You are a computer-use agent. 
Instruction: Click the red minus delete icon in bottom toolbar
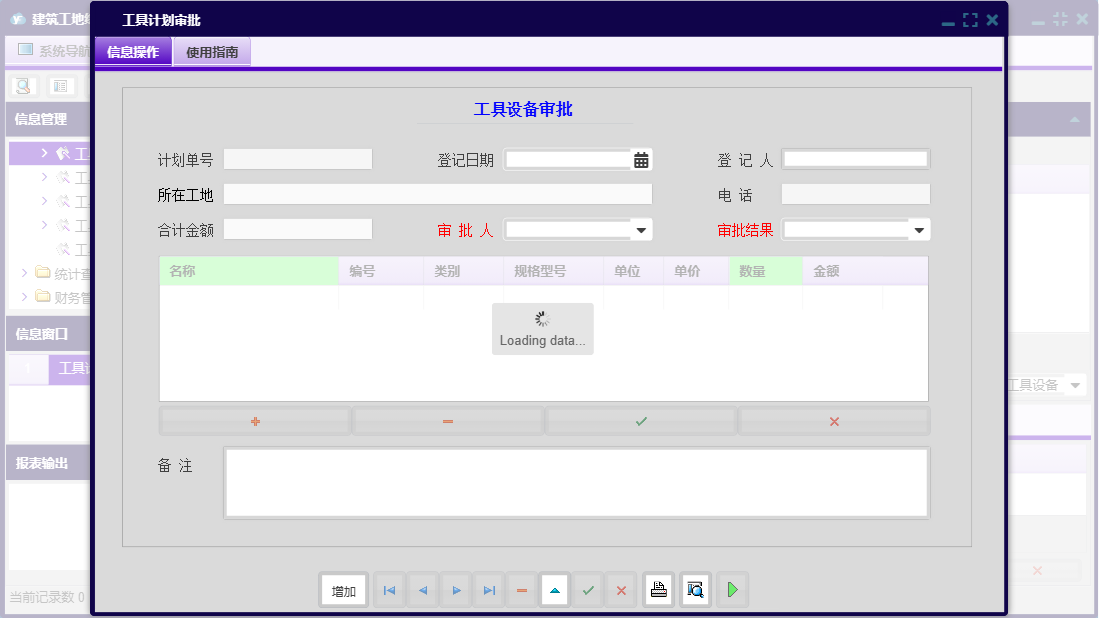[x=521, y=590]
